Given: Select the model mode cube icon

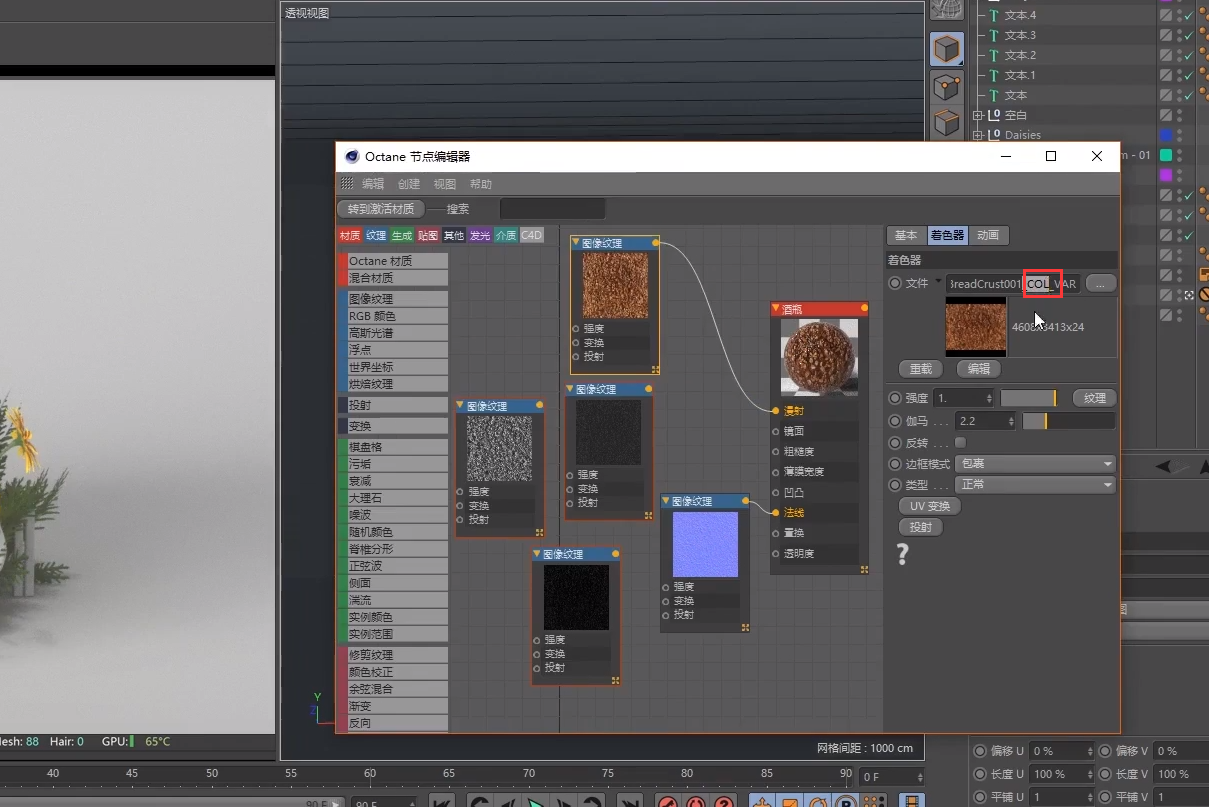Looking at the screenshot, I should 946,48.
